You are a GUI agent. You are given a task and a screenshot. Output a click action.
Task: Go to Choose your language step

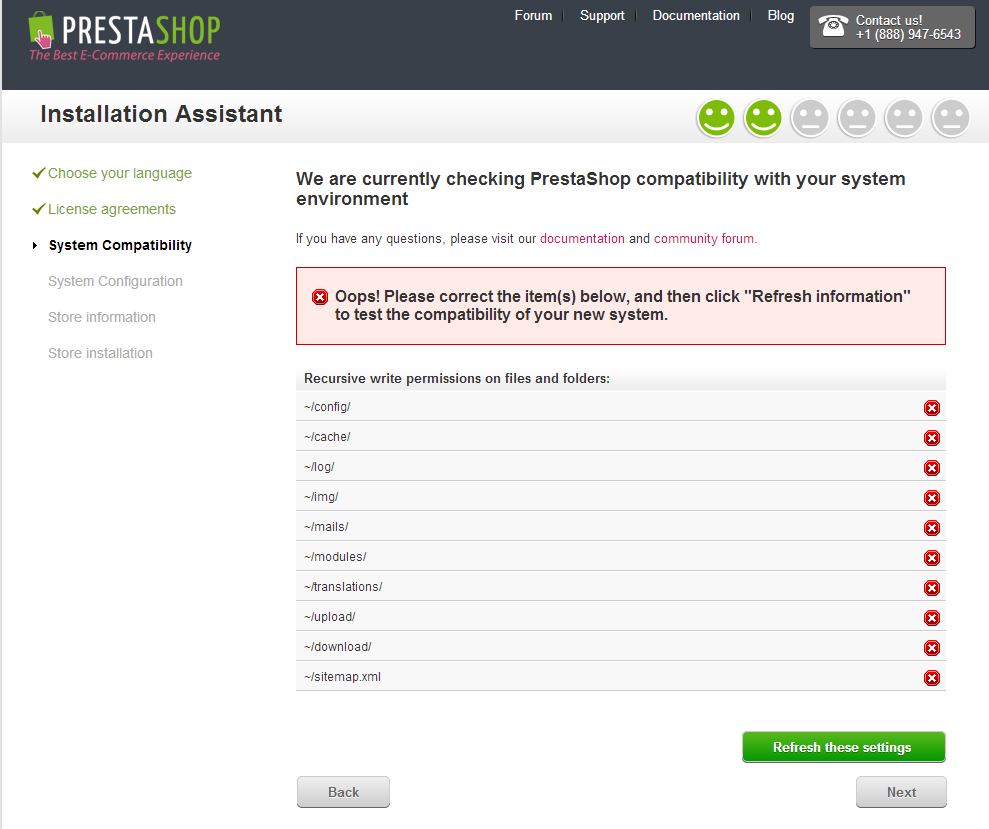click(120, 173)
